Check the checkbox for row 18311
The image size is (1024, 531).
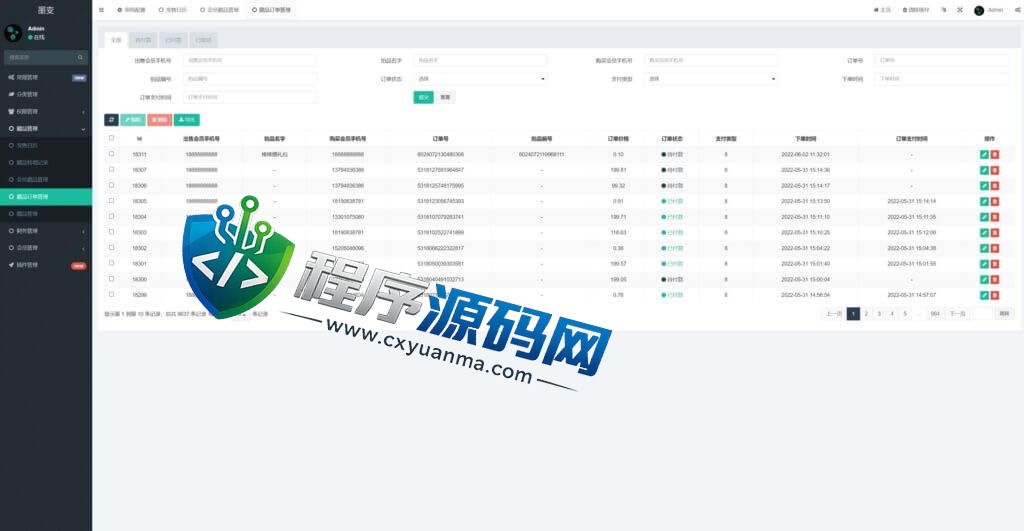point(111,154)
